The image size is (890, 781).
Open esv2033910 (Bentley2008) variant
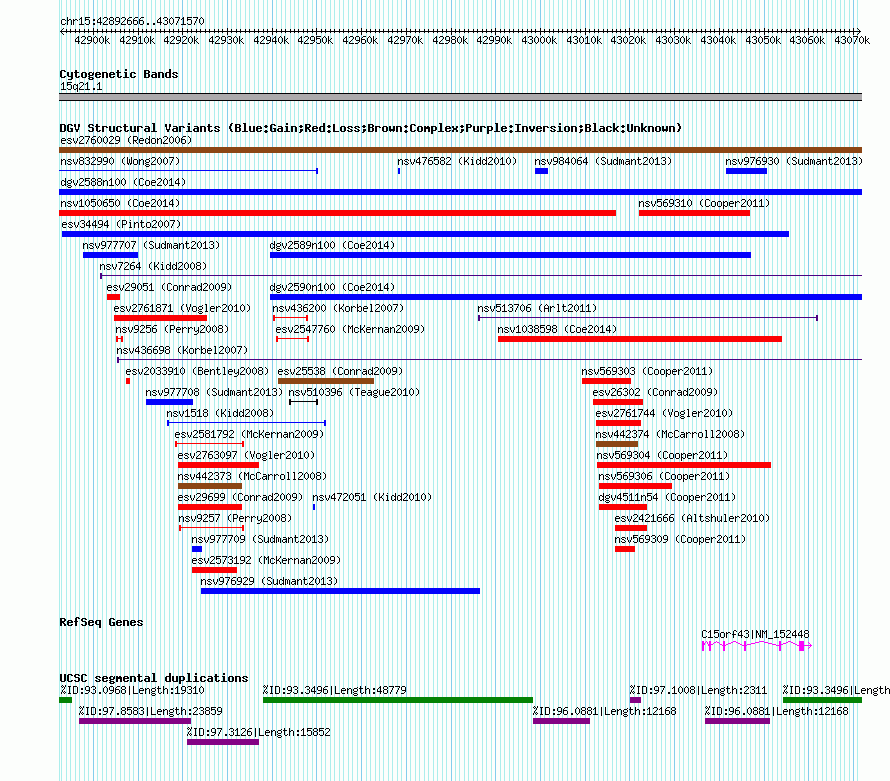pos(197,371)
